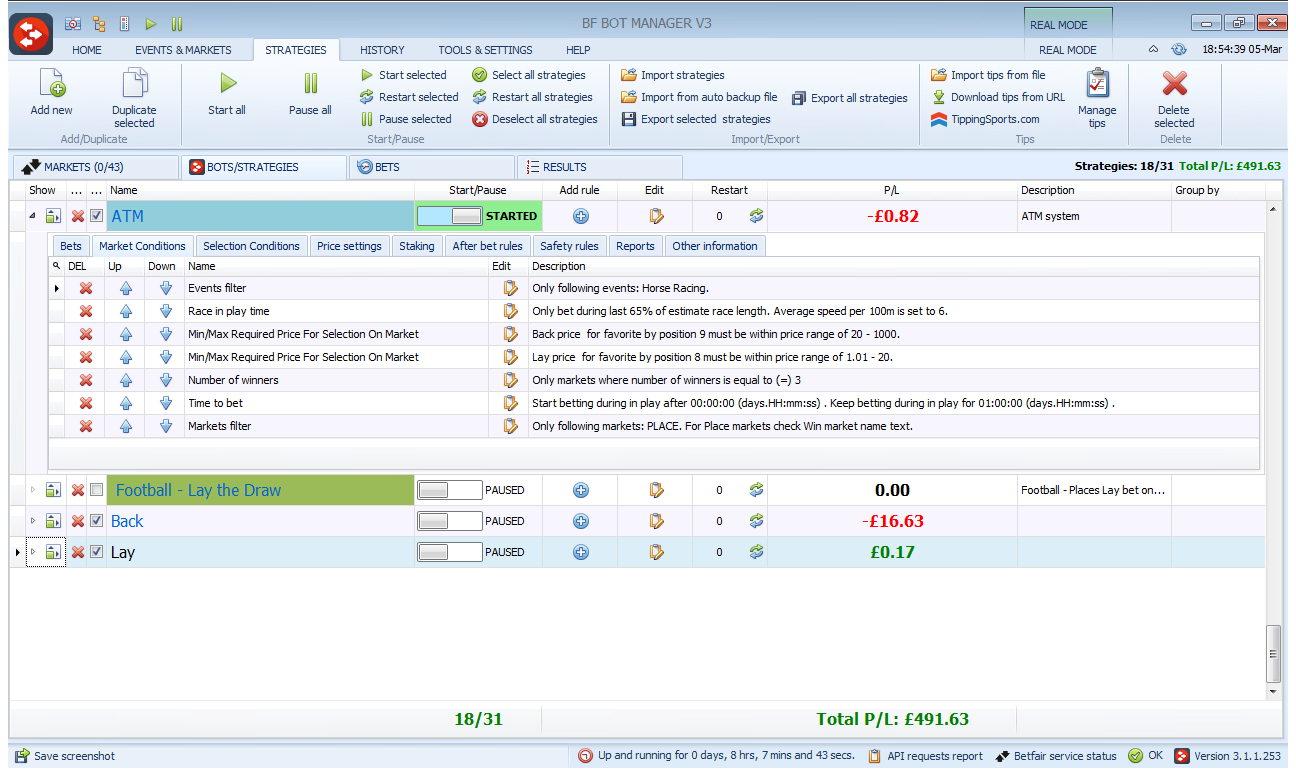This screenshot has width=1296, height=776.
Task: Toggle ATM STARTED switch to pause
Action: tap(449, 216)
